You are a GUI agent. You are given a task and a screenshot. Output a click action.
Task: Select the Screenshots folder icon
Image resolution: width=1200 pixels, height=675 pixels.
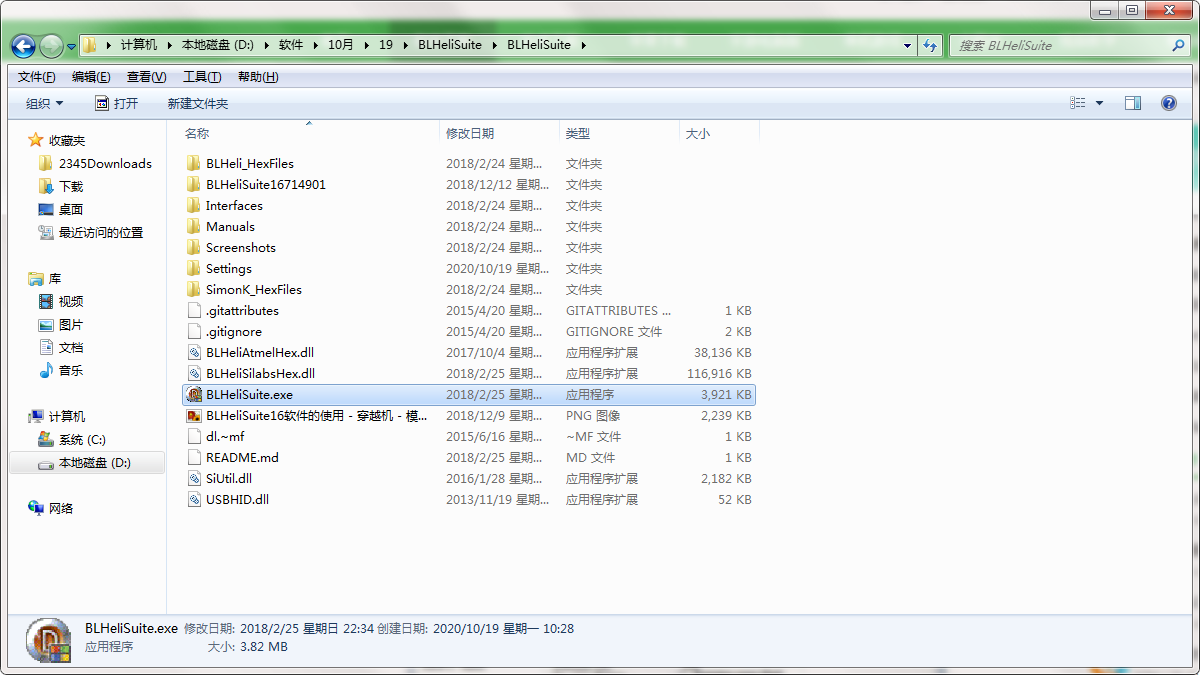pos(195,247)
